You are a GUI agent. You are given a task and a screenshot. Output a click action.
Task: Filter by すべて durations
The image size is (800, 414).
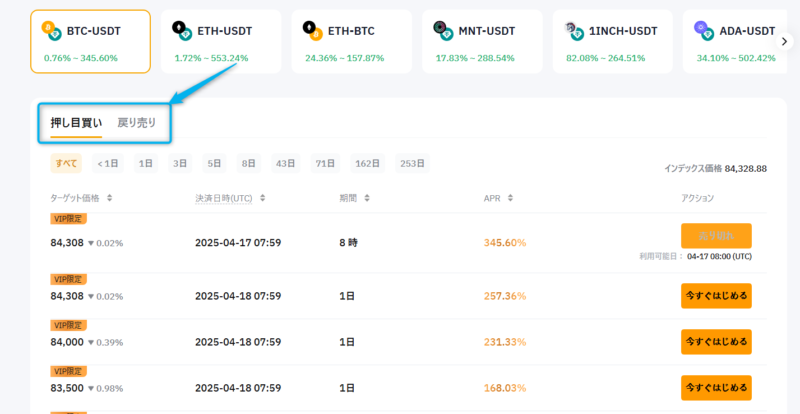coord(66,163)
